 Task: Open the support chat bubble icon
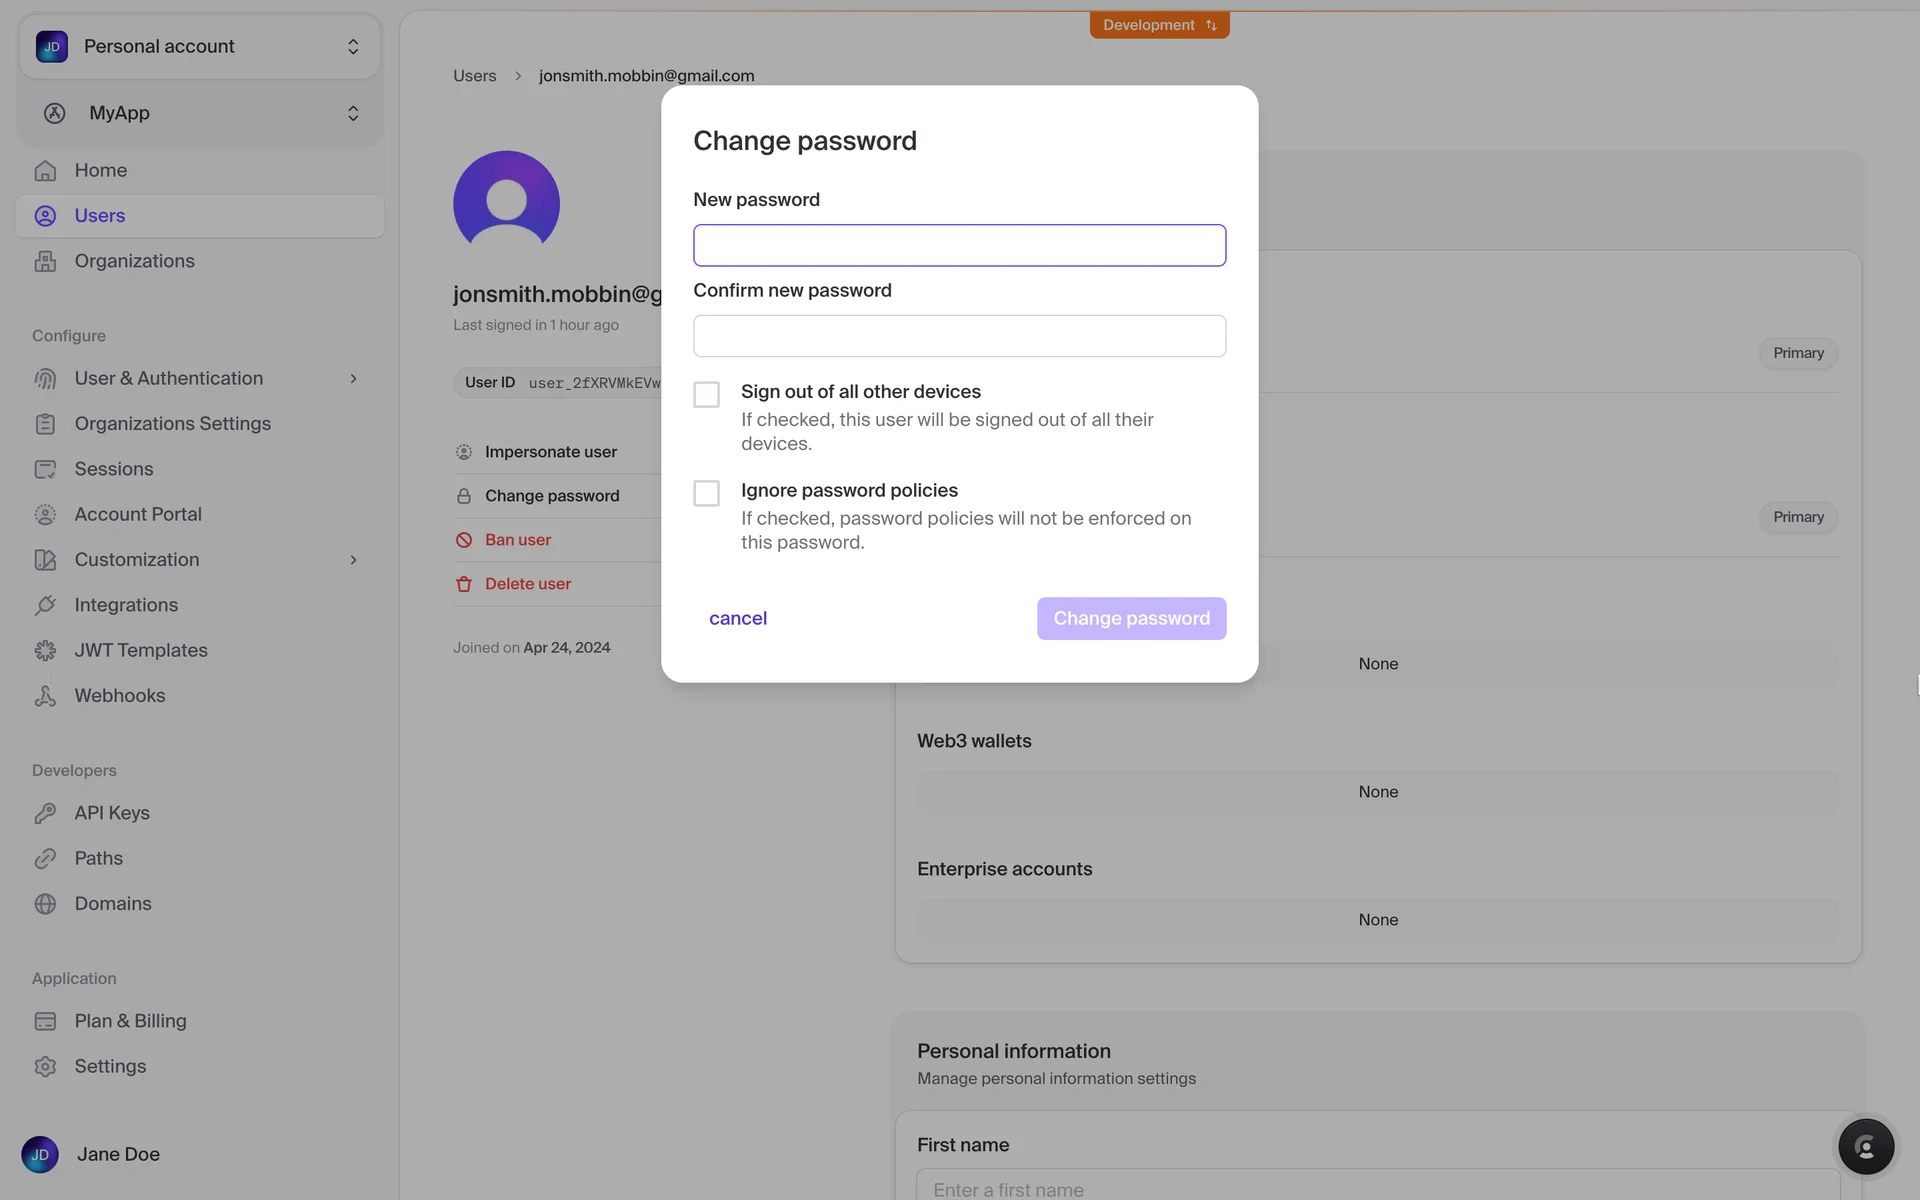click(x=1865, y=1146)
